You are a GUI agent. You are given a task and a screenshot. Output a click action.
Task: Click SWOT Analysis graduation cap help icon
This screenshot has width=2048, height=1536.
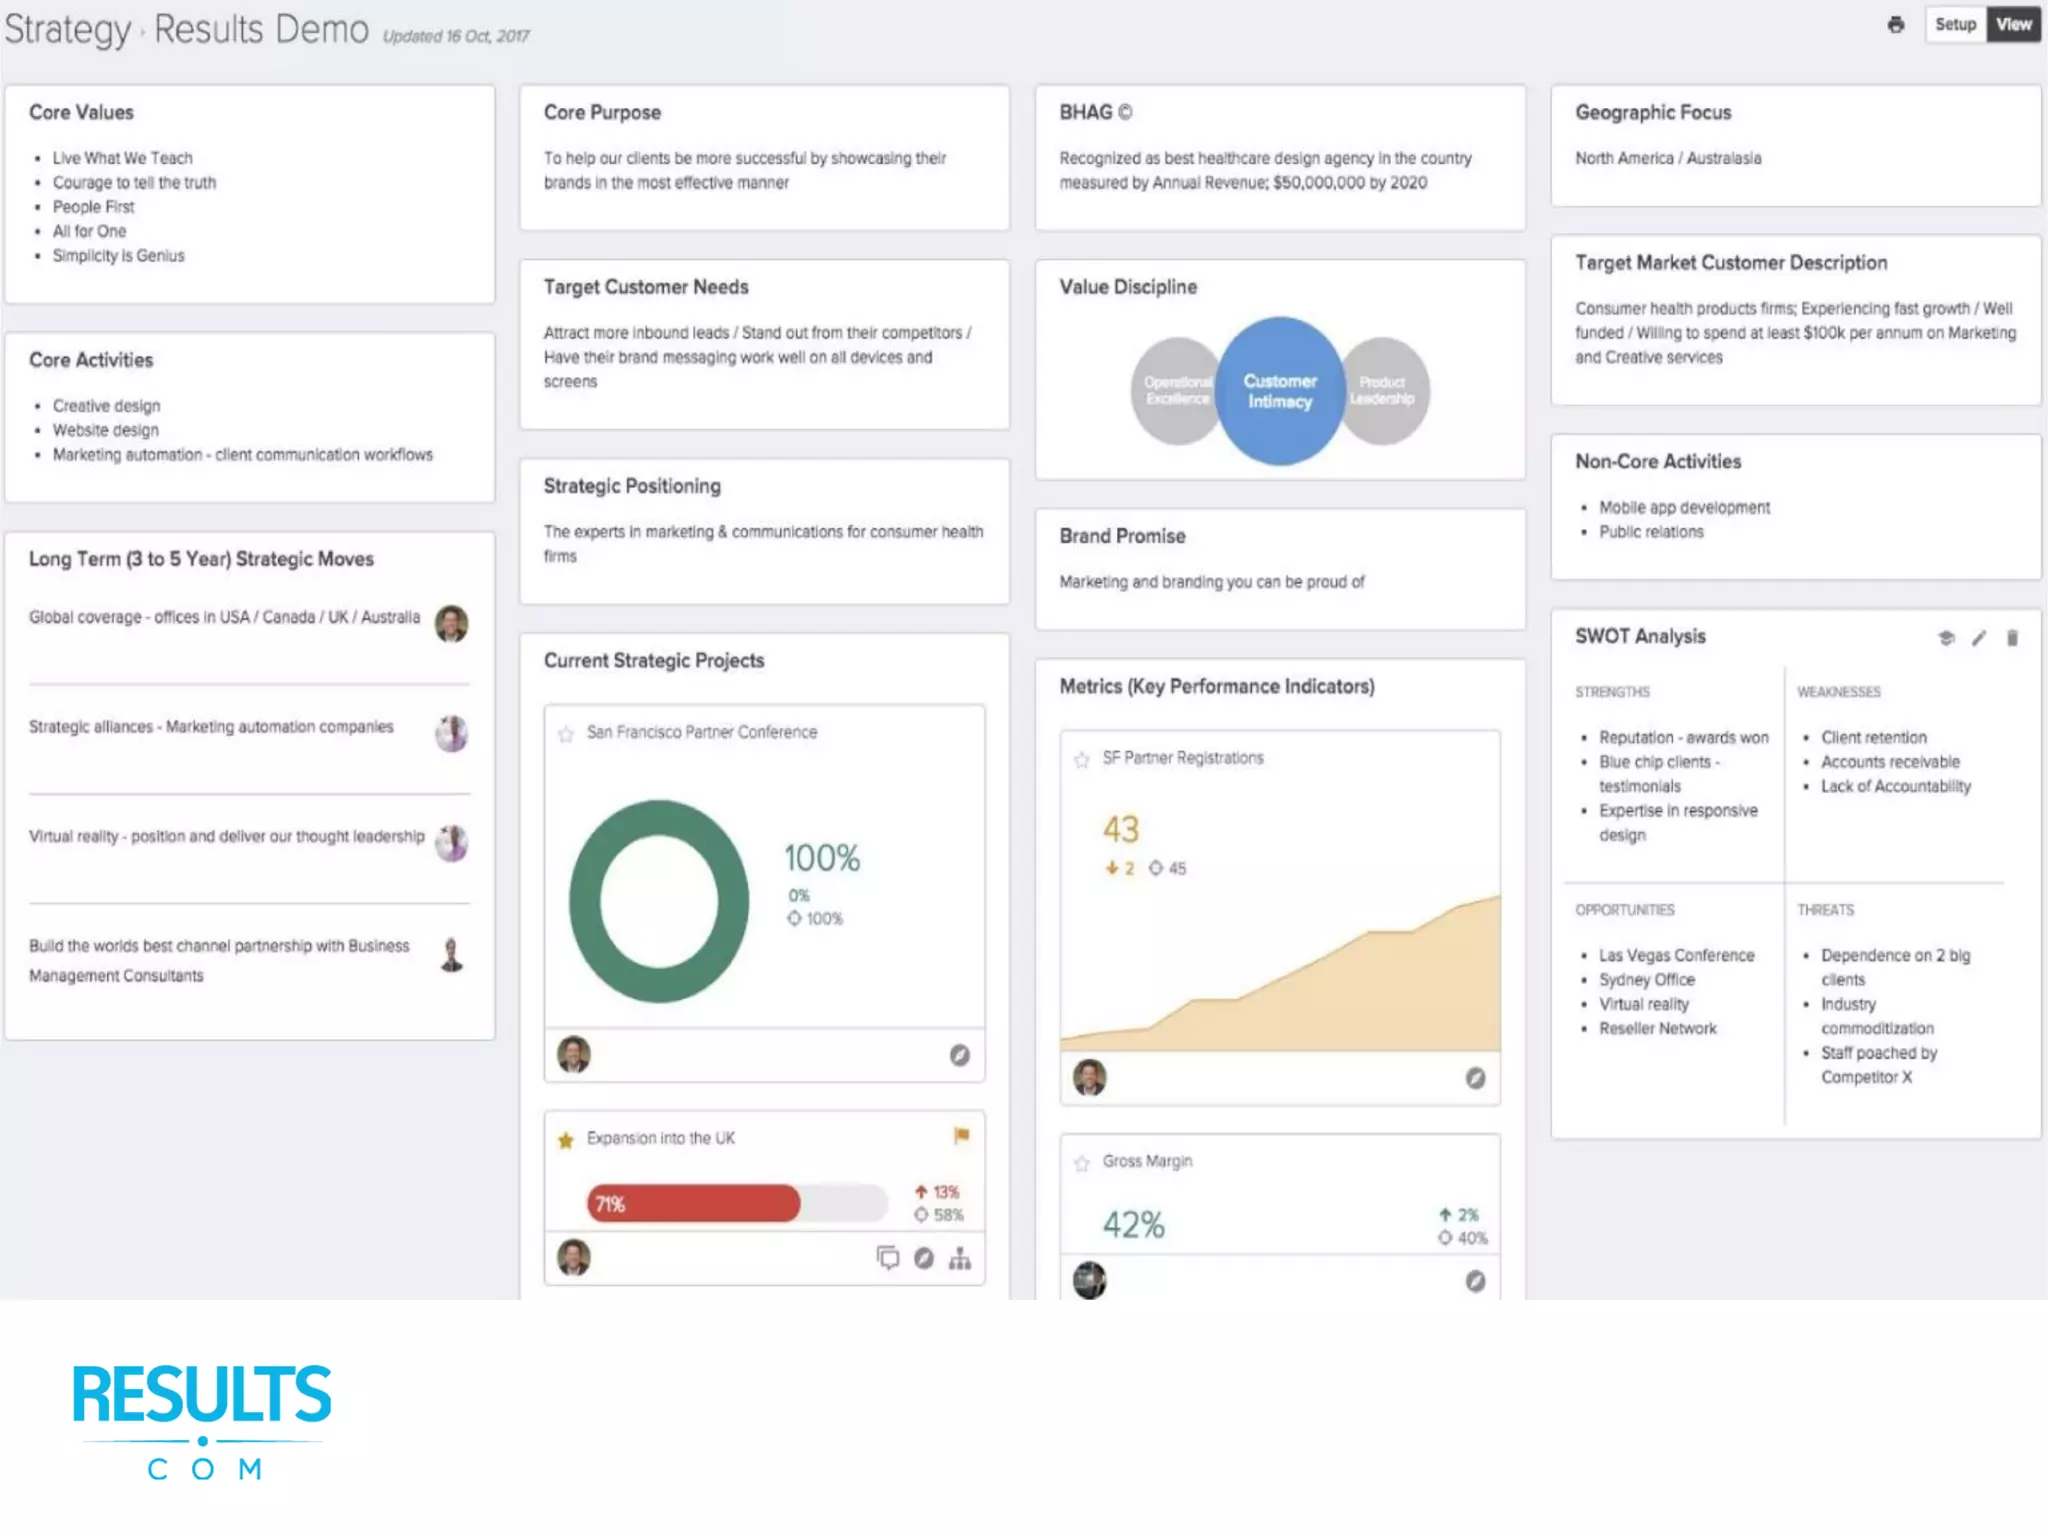pyautogui.click(x=1946, y=638)
